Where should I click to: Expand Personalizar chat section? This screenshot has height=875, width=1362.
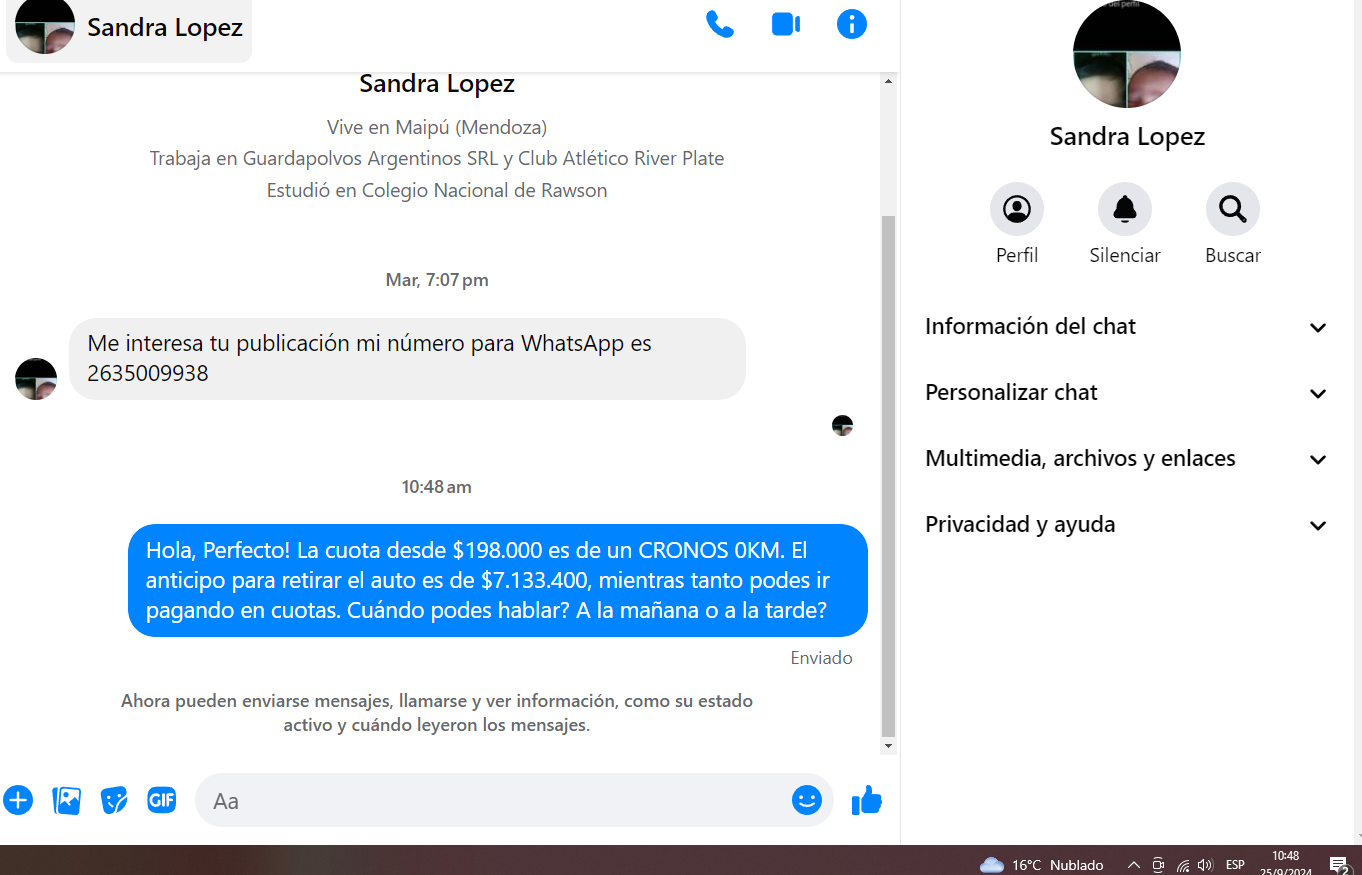pos(1126,393)
